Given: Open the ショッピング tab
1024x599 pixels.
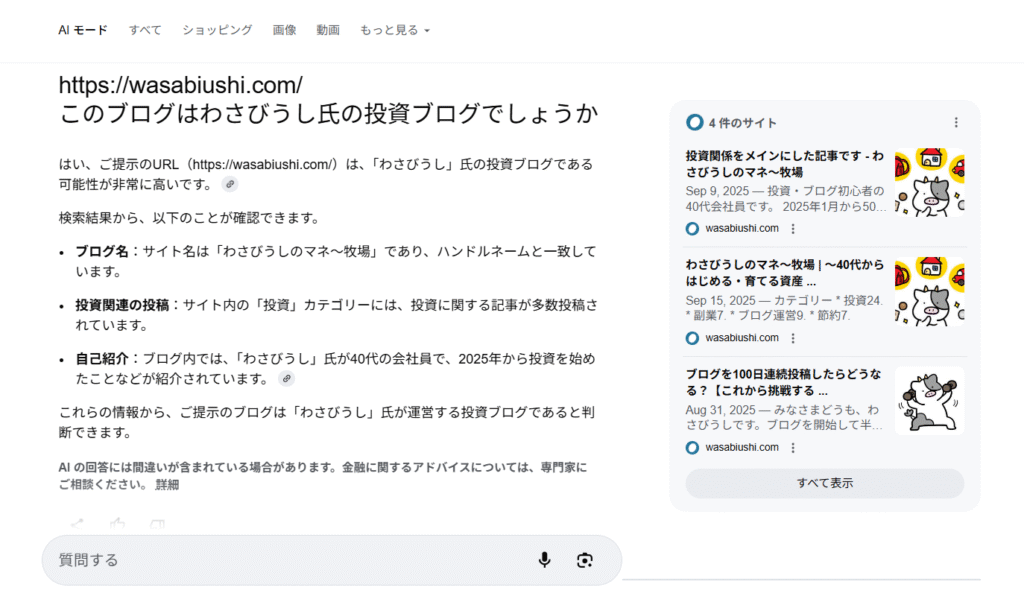Looking at the screenshot, I should 217,30.
